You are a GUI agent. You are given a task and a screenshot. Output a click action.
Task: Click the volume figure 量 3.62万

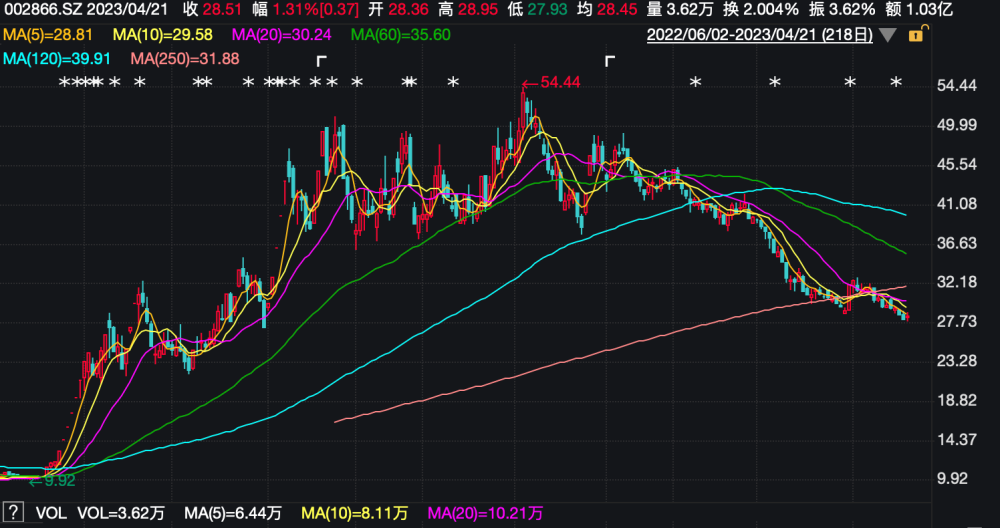click(682, 10)
